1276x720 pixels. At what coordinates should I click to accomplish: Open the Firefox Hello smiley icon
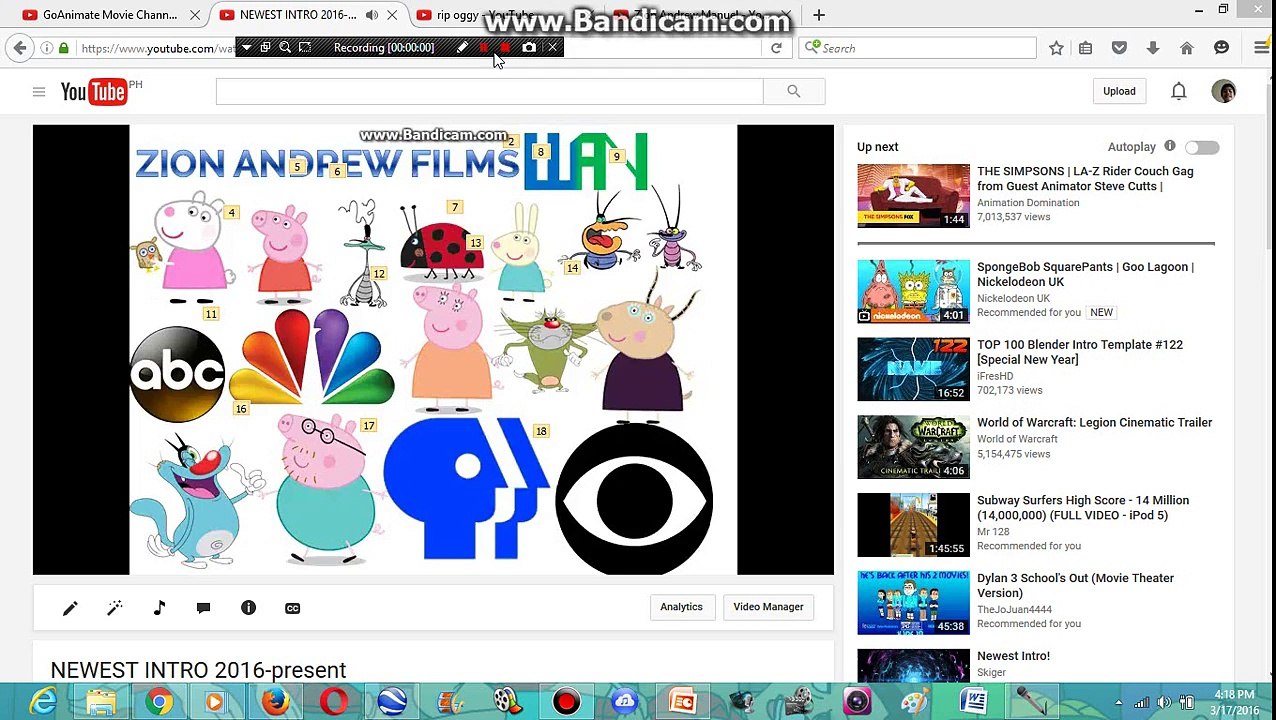pyautogui.click(x=1221, y=48)
